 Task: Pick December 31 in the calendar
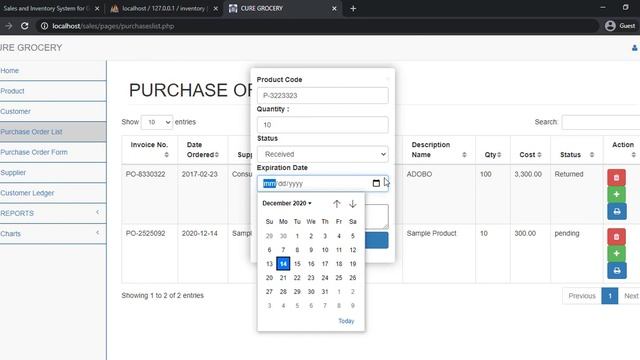[x=325, y=291]
